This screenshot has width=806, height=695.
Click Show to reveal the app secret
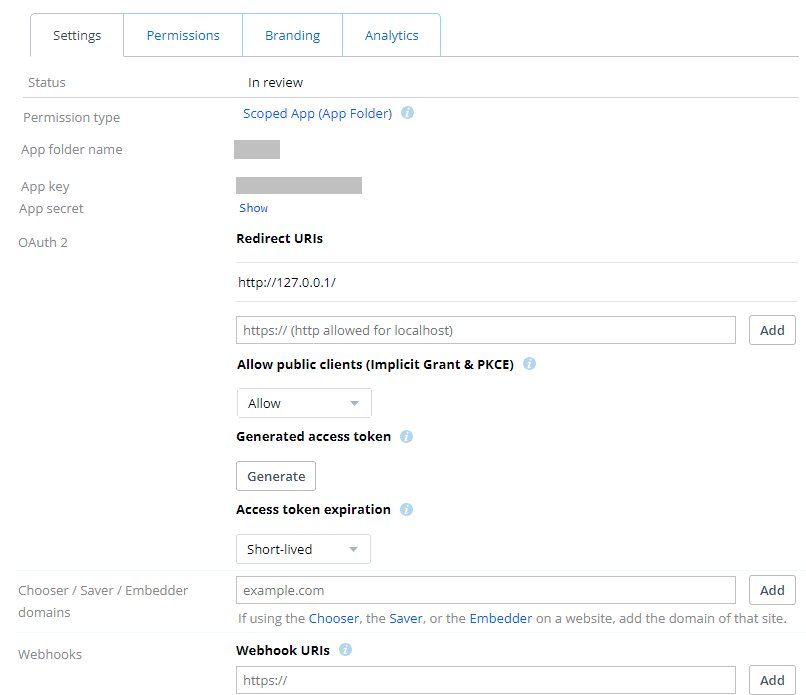[253, 208]
